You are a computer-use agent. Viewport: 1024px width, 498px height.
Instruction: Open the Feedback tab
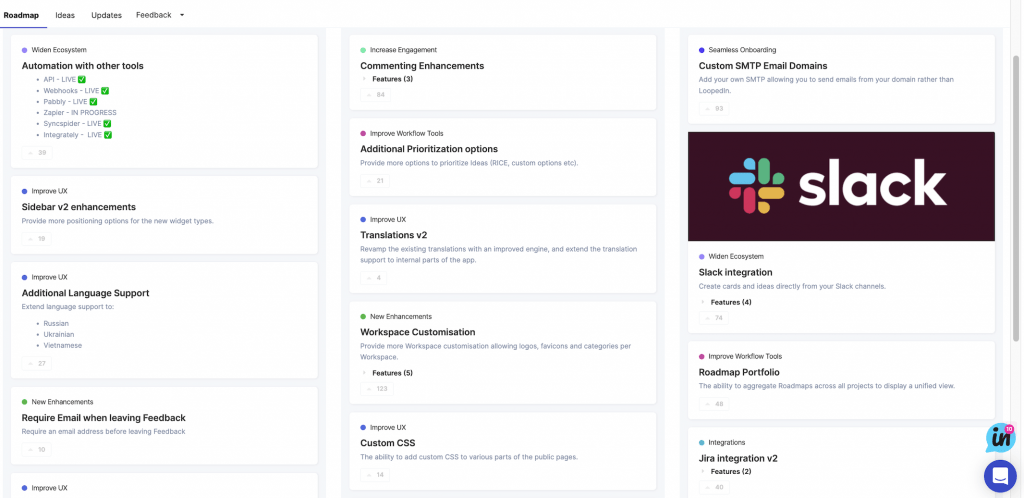[x=153, y=15]
